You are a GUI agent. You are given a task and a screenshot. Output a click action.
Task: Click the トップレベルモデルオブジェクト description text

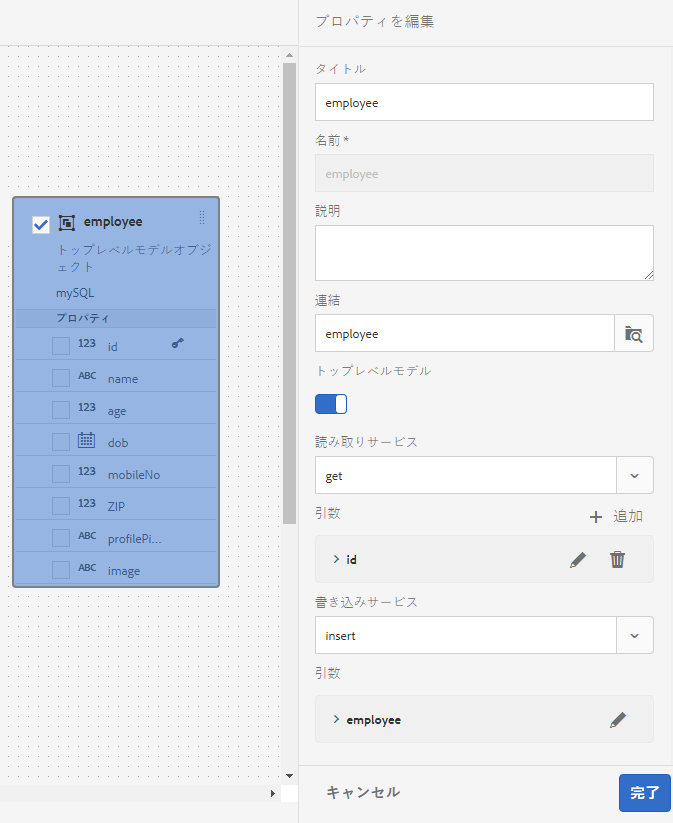pos(134,258)
